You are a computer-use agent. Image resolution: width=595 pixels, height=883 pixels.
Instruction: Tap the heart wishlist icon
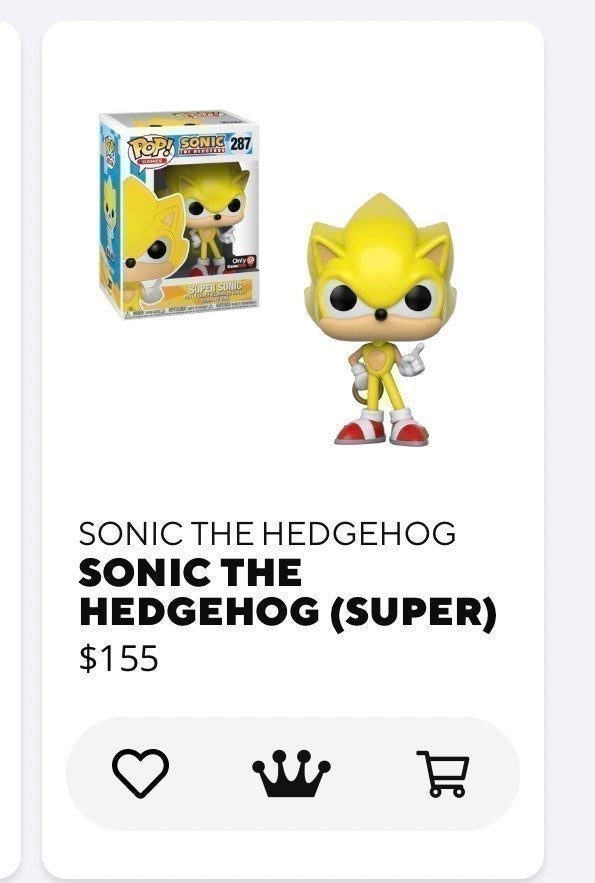tap(140, 773)
